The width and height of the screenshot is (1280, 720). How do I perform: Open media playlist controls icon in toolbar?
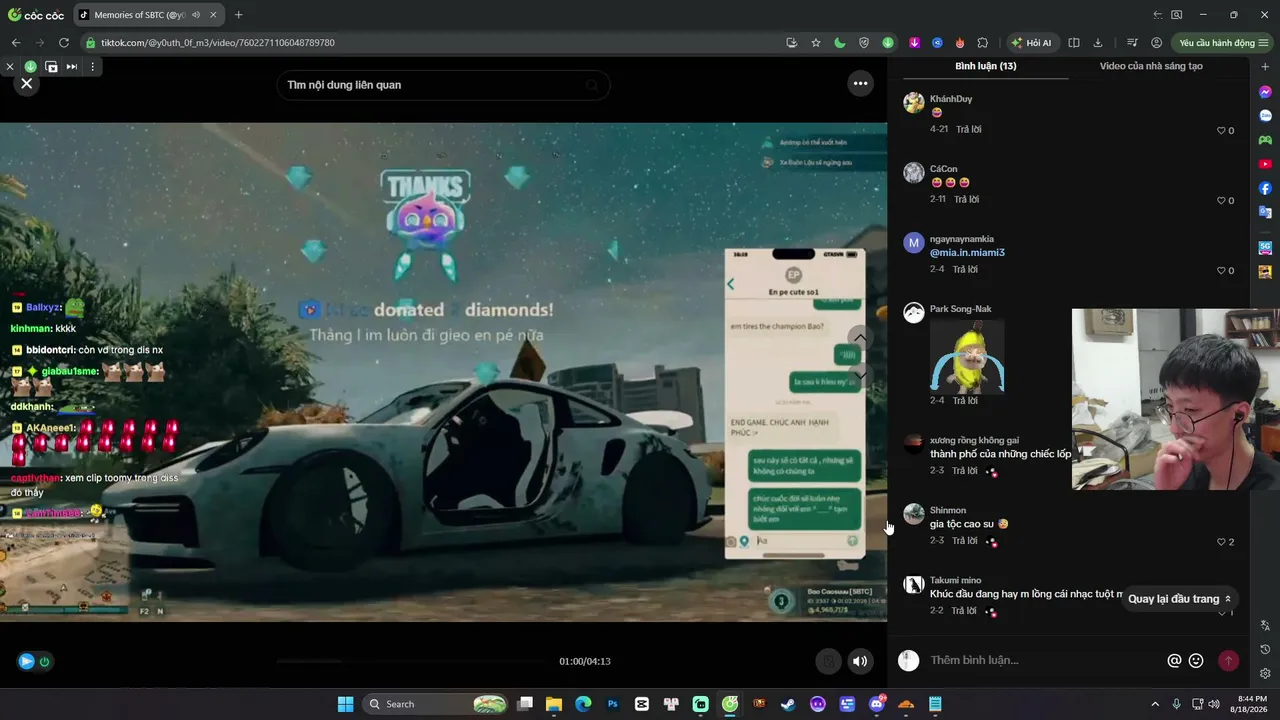[x=1132, y=43]
